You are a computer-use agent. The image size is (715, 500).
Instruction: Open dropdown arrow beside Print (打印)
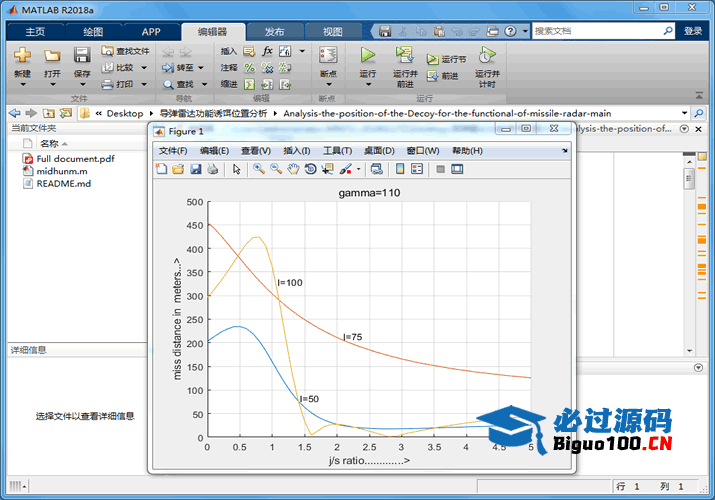point(144,84)
